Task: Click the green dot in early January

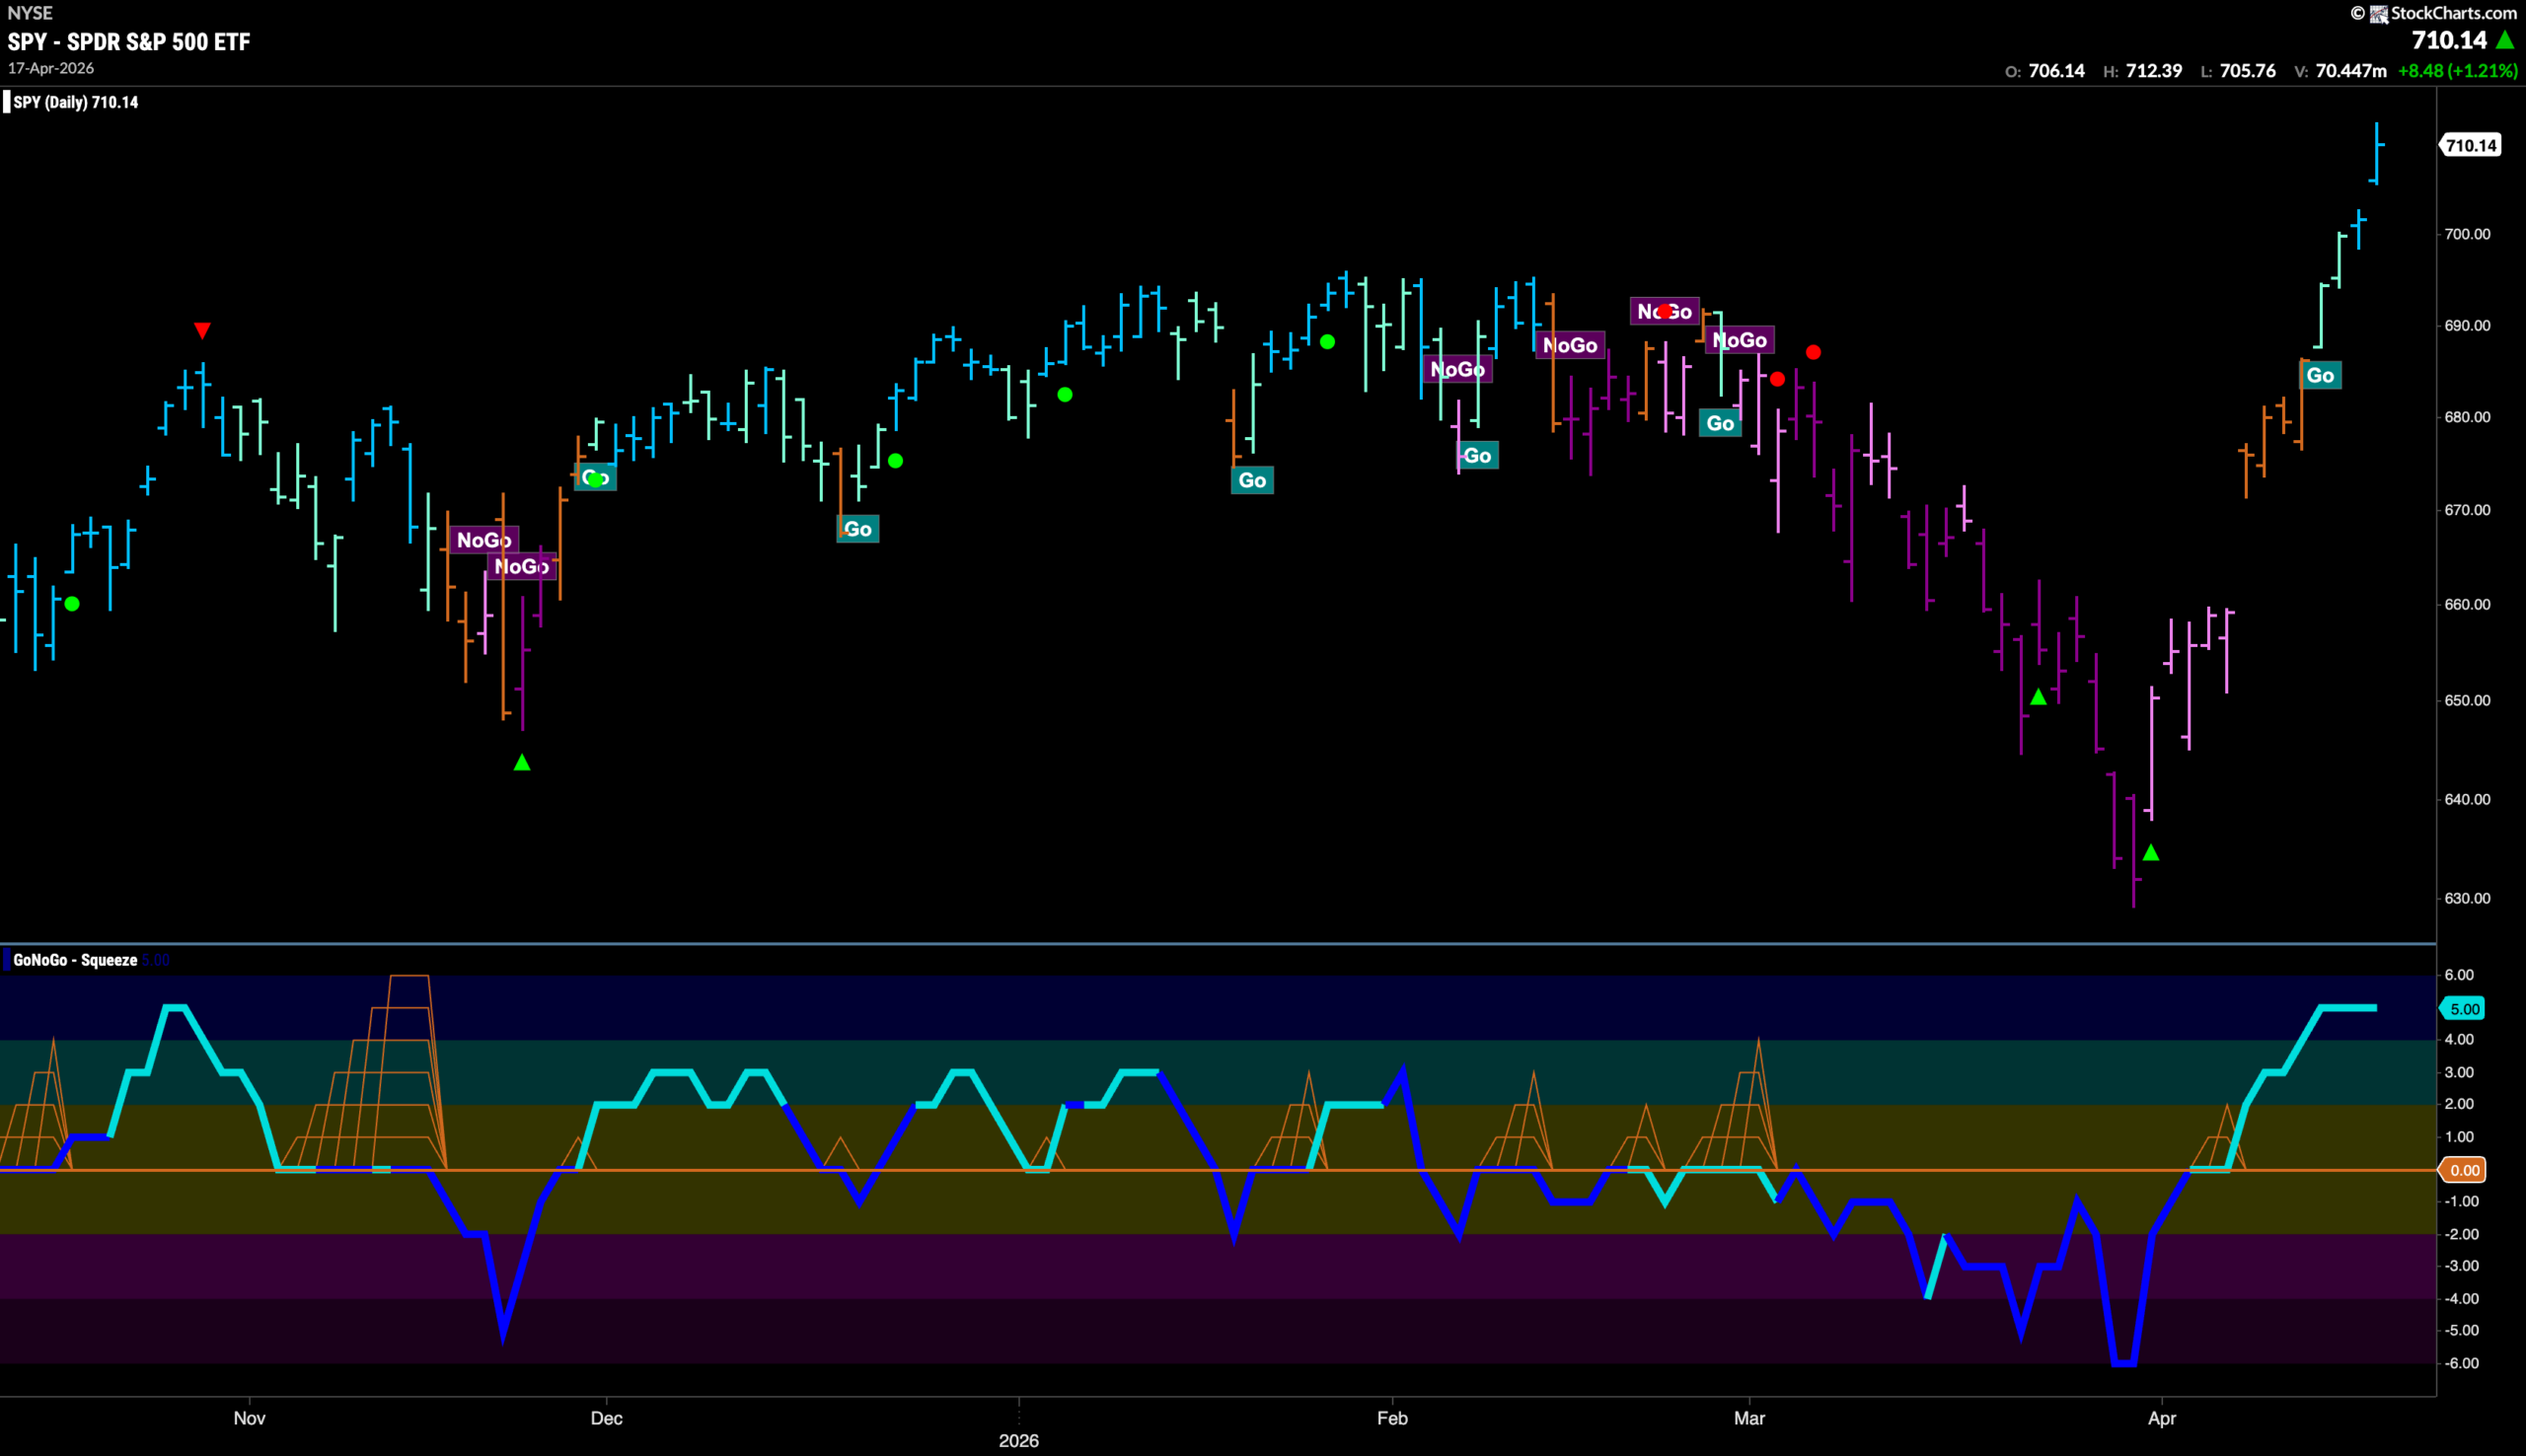Action: tap(1065, 394)
